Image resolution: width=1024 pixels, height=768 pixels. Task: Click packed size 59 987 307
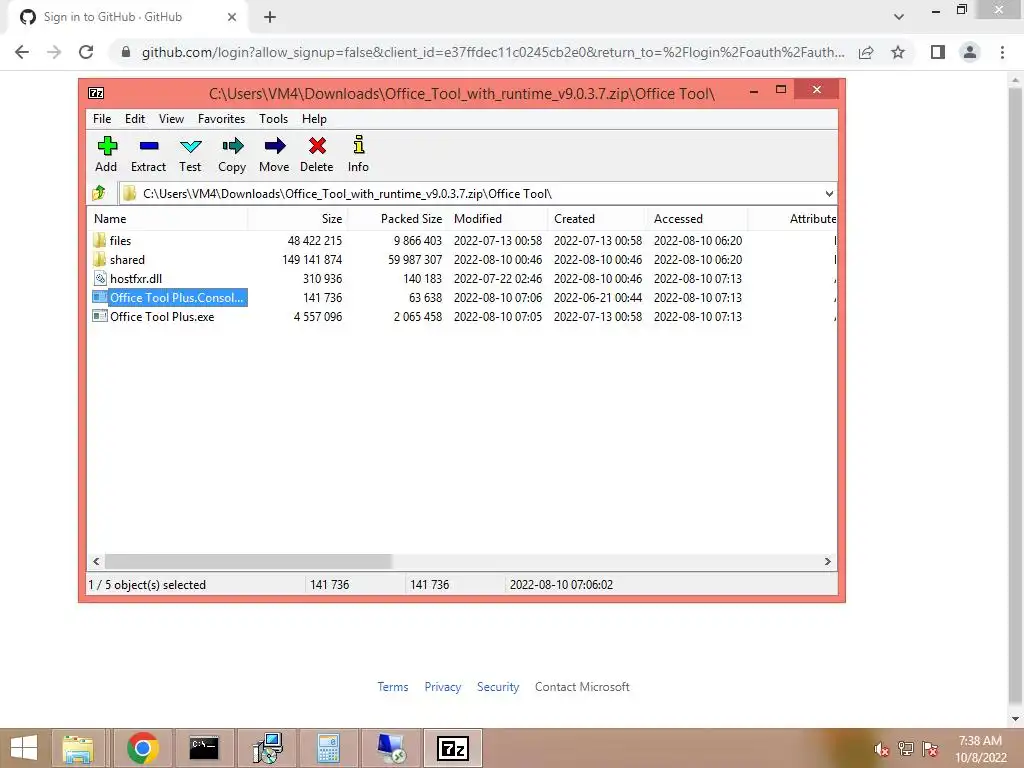coord(415,260)
